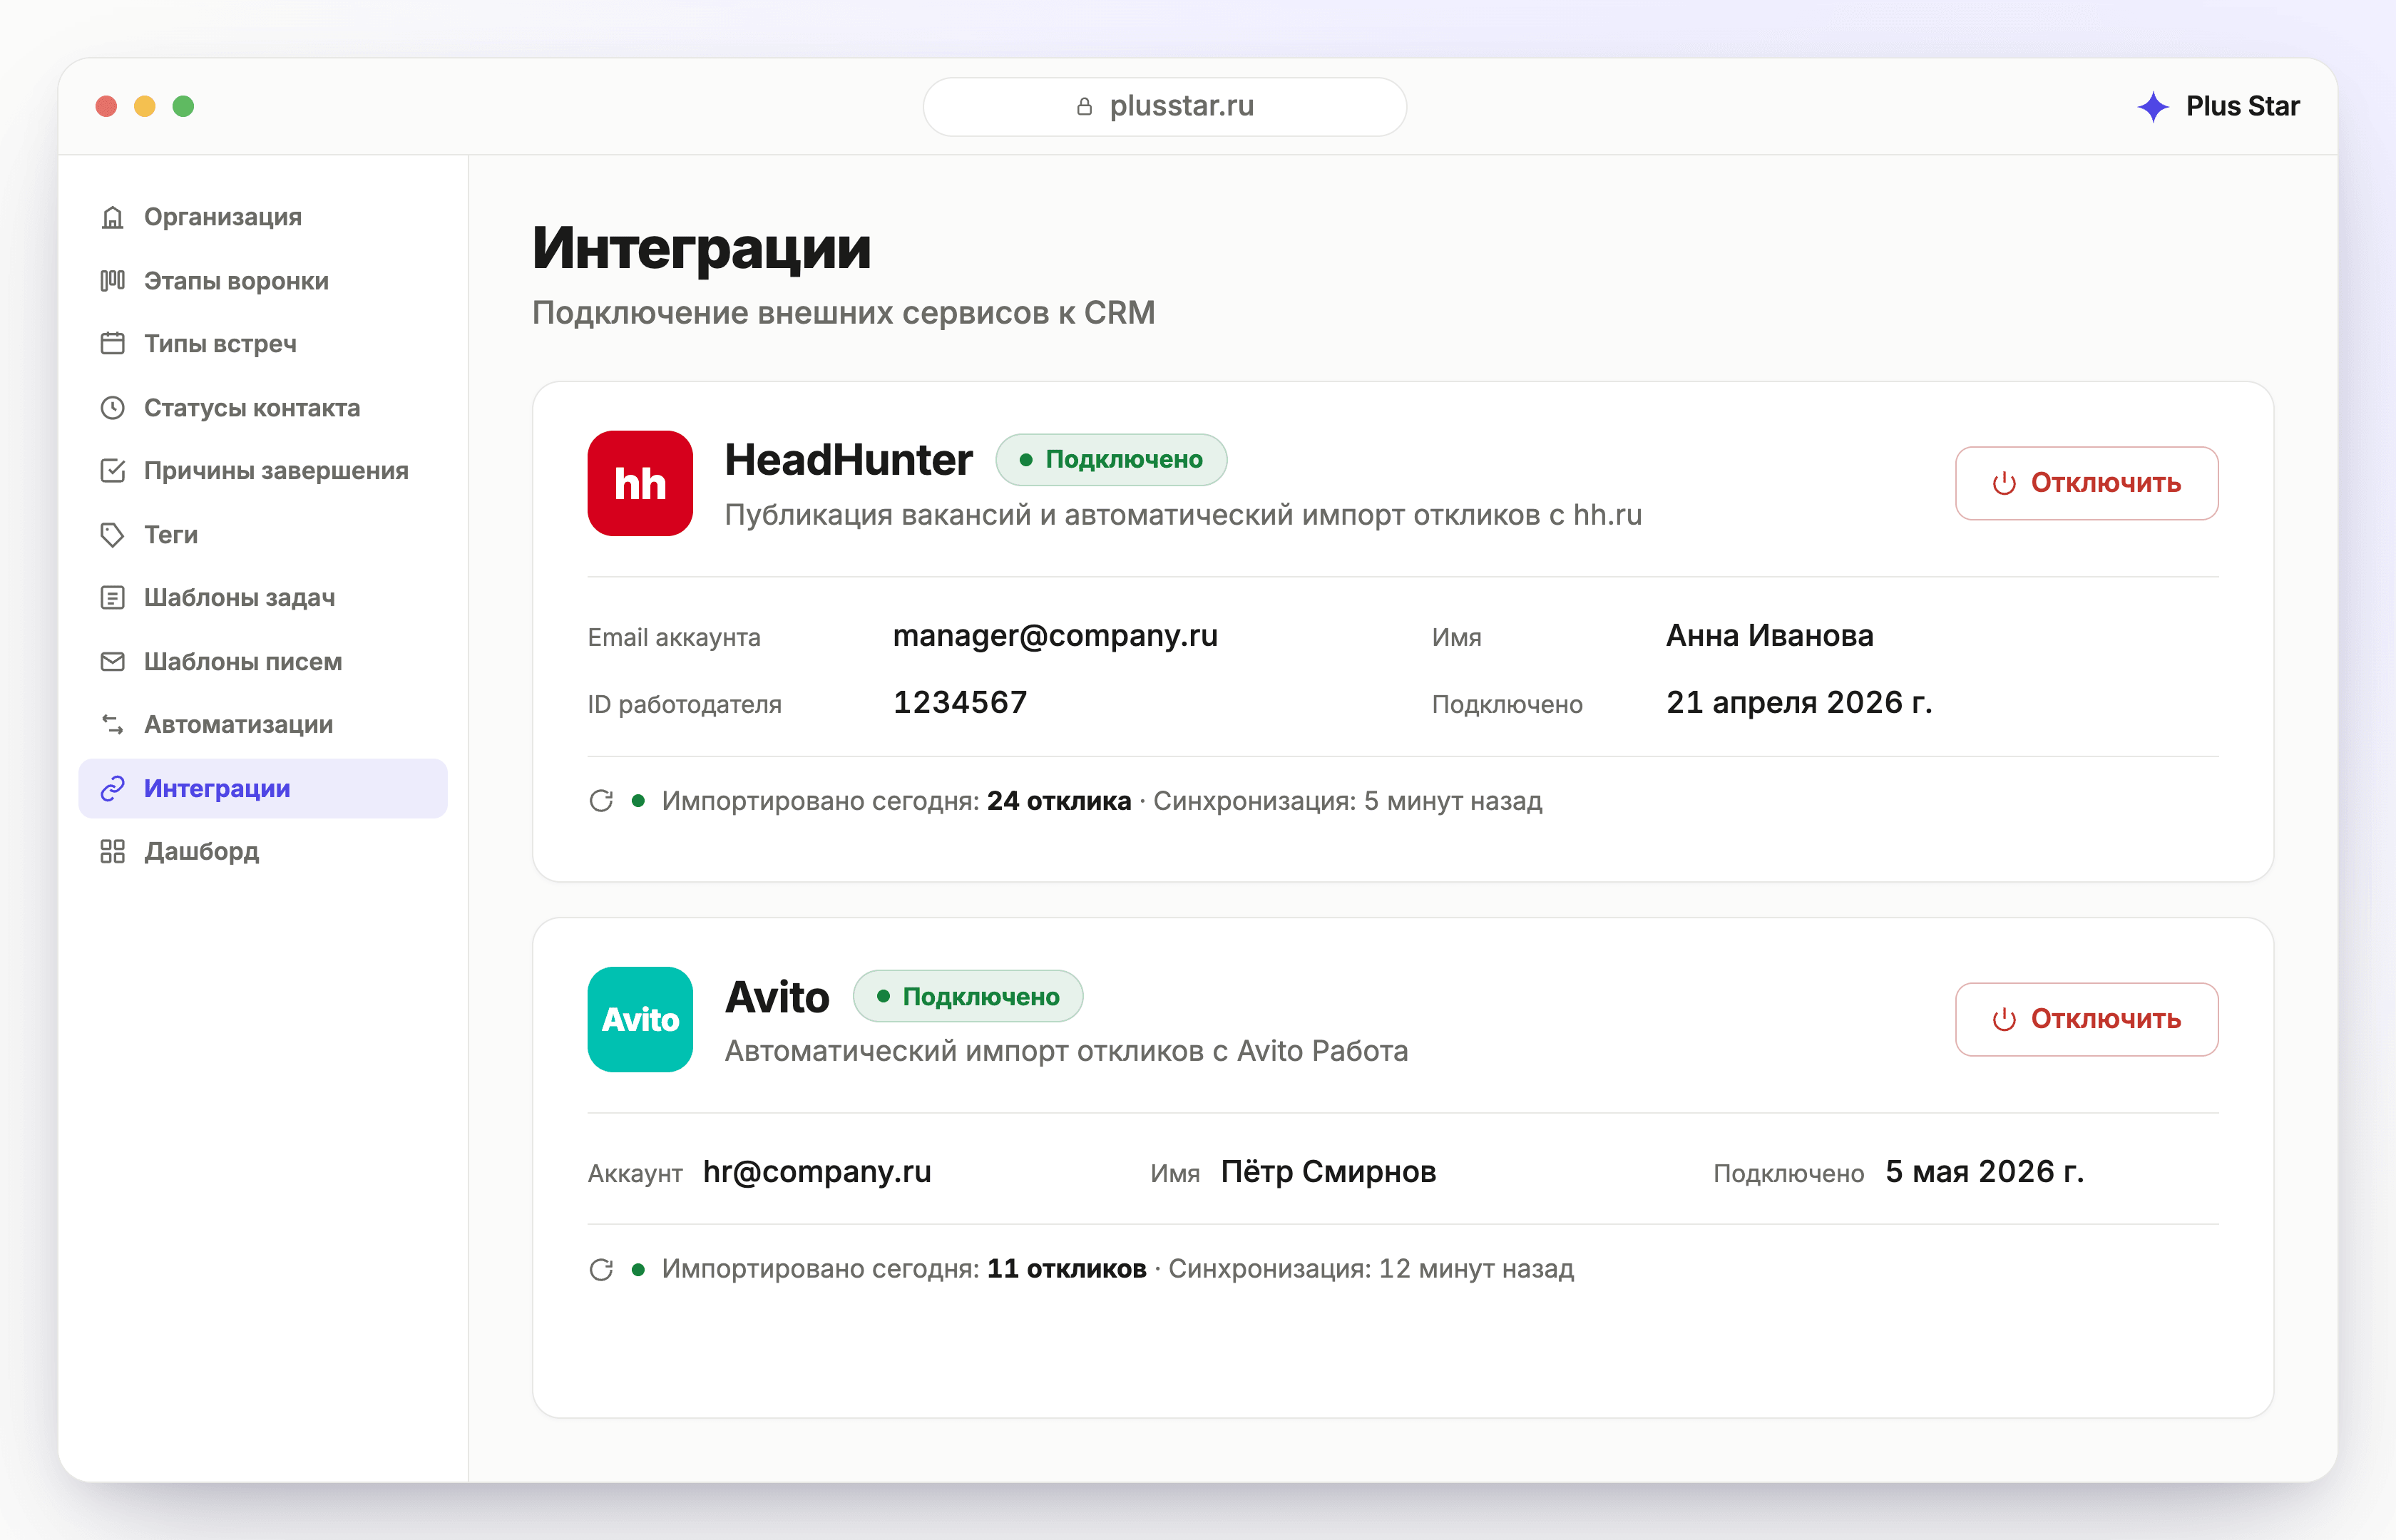Screen dimensions: 2396x1540
Task: Click the red hh HeadHunter logo
Action: pyautogui.click(x=640, y=483)
